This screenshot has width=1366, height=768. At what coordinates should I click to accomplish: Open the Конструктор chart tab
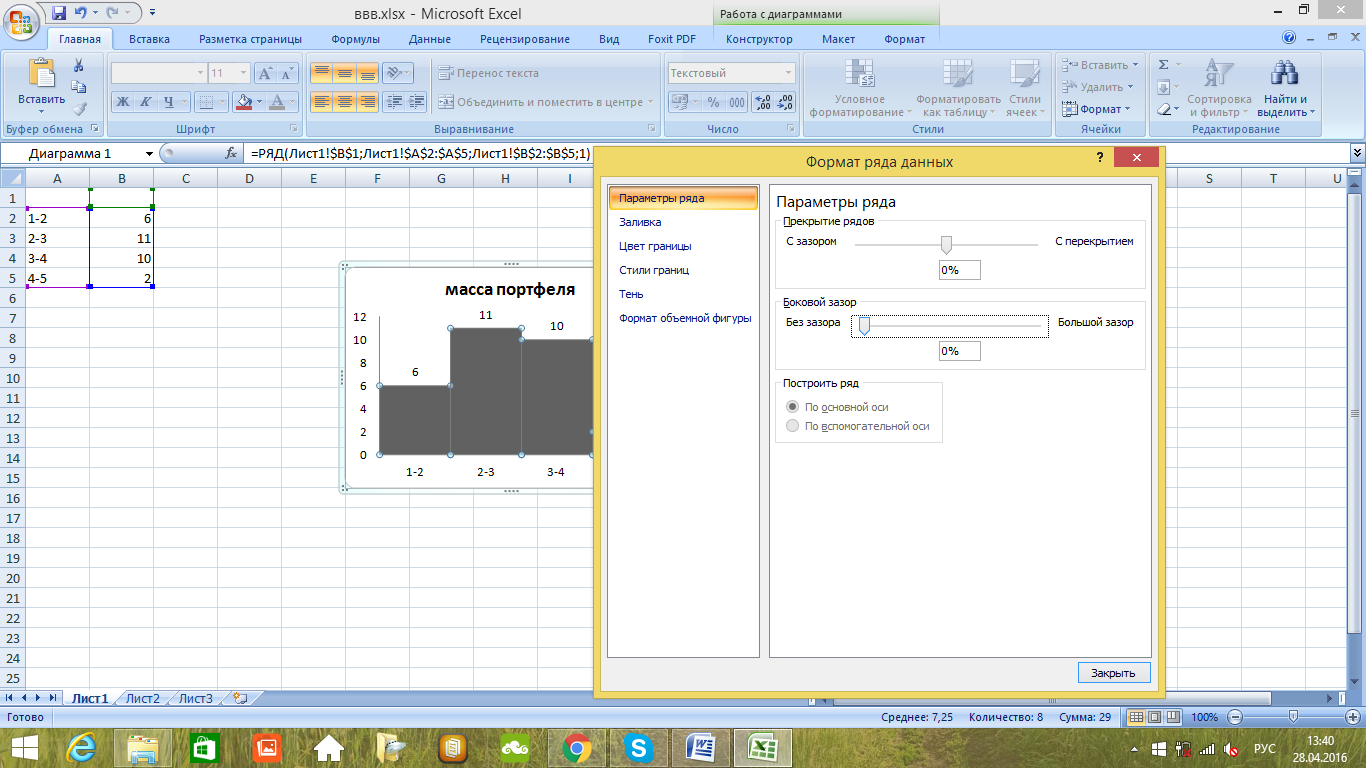coord(759,39)
